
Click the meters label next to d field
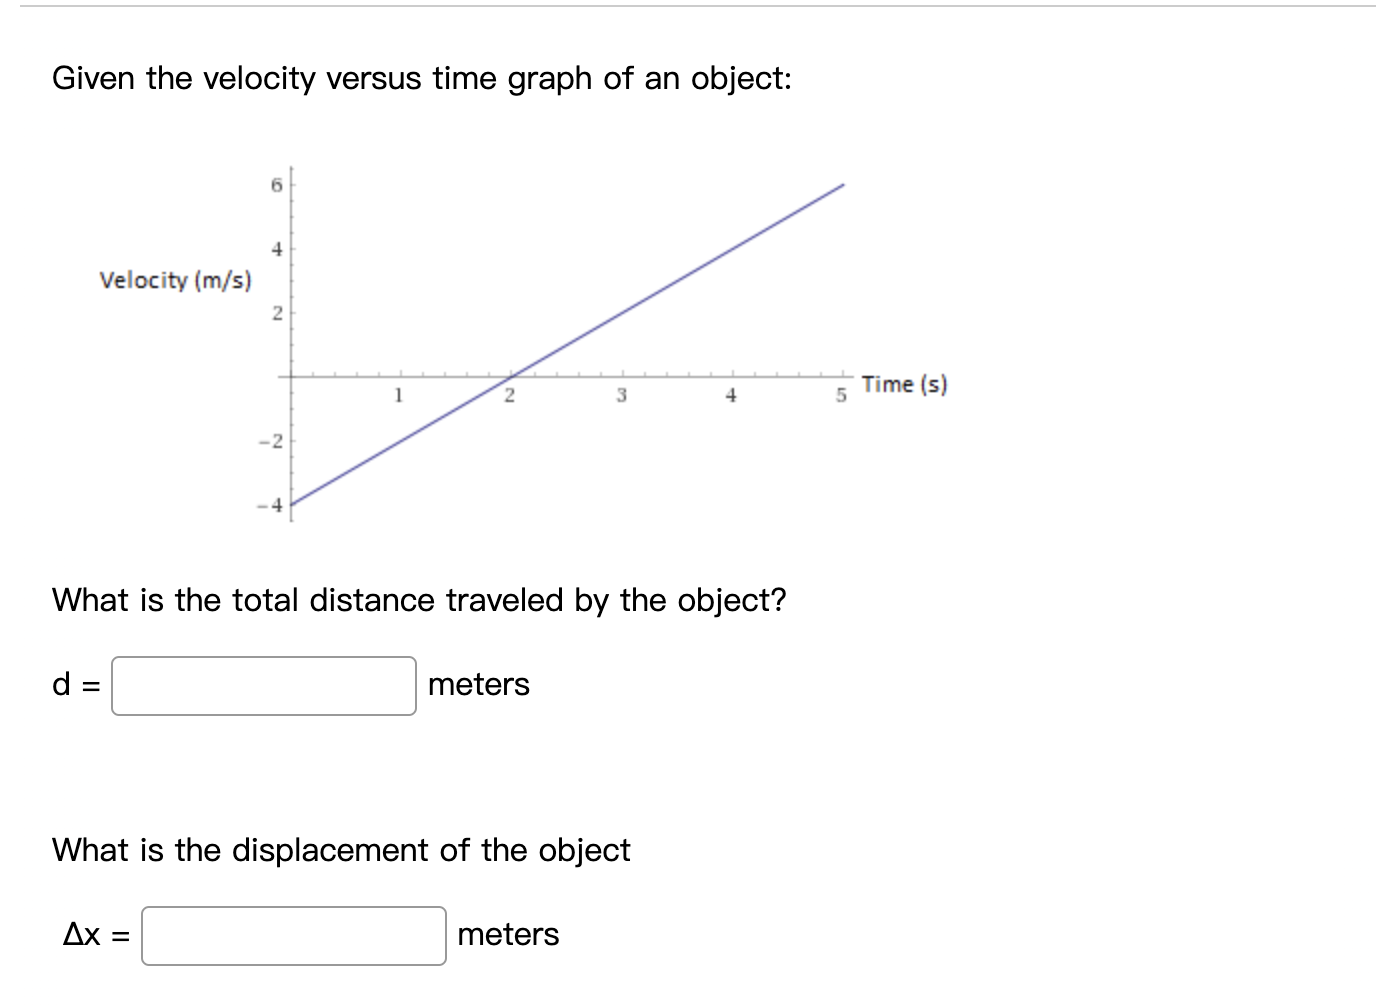[x=477, y=685]
